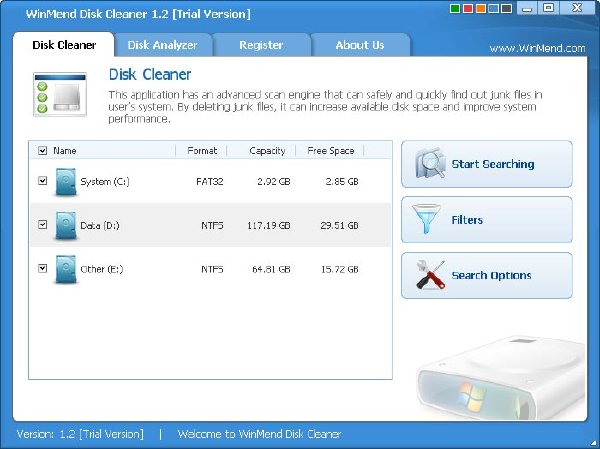Close the WinMend Disk Cleaner window
The height and width of the screenshot is (449, 600).
pyautogui.click(x=577, y=8)
